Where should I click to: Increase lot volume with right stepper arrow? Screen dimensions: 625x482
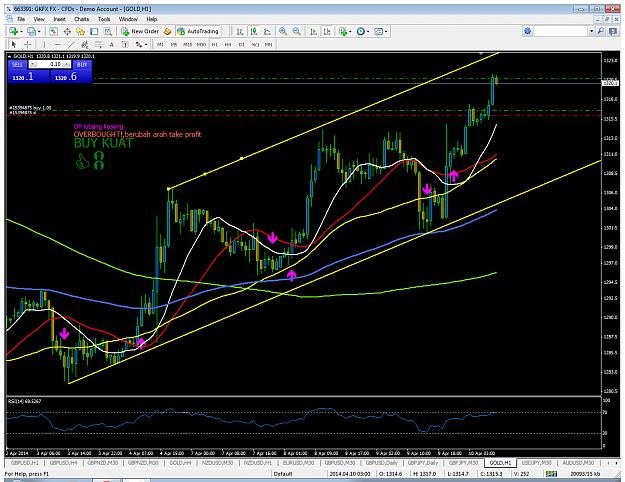coord(67,64)
